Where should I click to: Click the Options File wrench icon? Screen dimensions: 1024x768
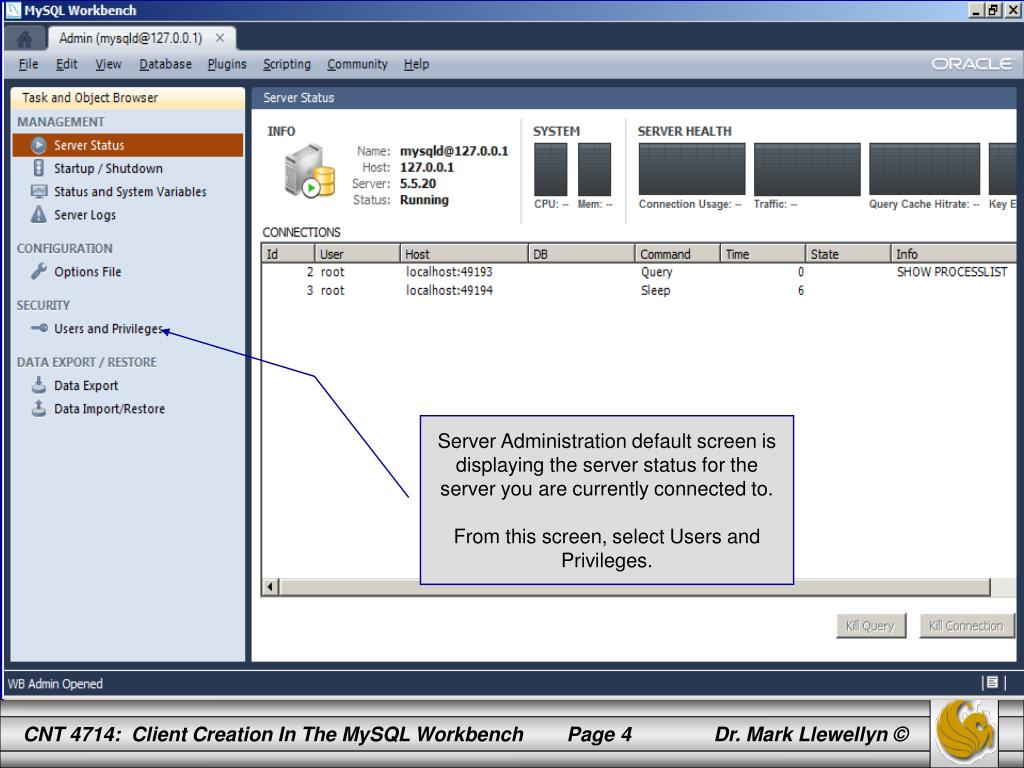pyautogui.click(x=39, y=271)
